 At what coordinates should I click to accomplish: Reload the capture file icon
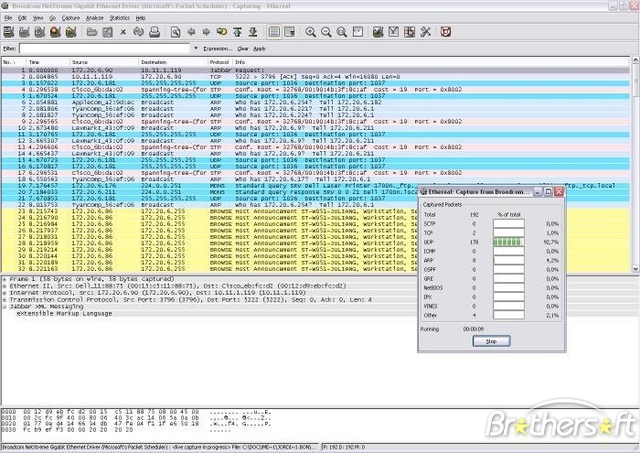pos(139,32)
